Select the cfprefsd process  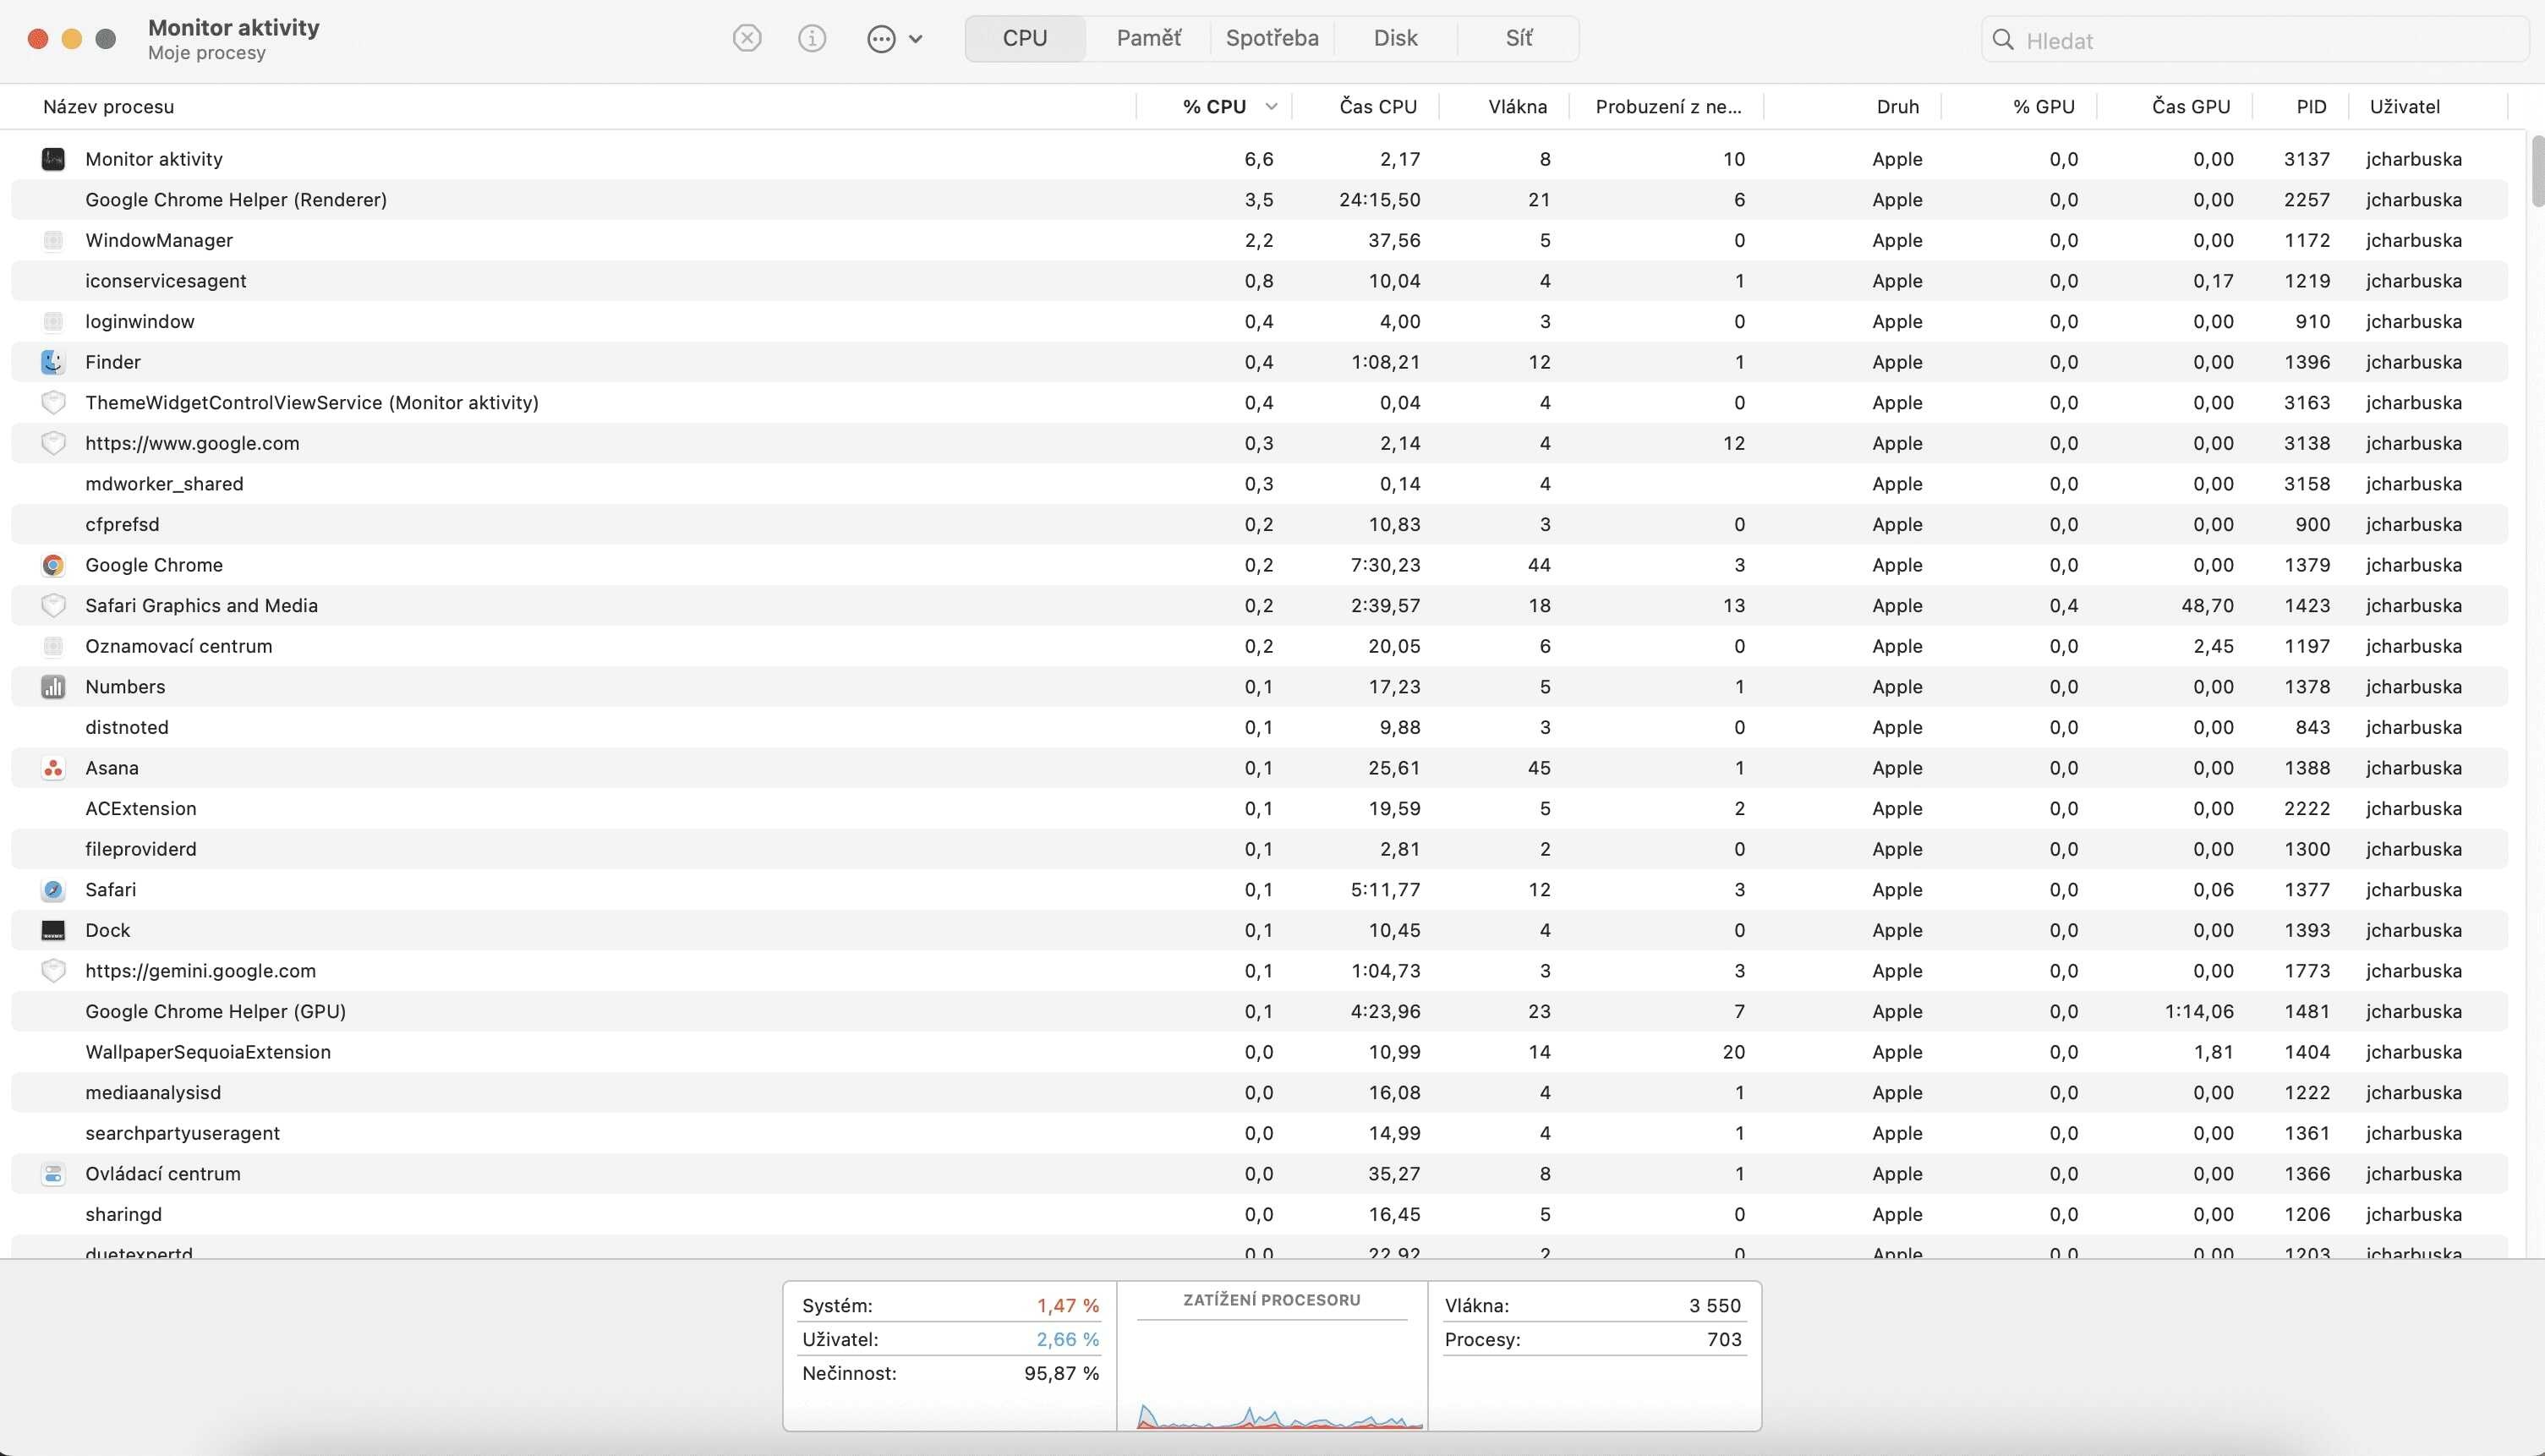(1259, 524)
